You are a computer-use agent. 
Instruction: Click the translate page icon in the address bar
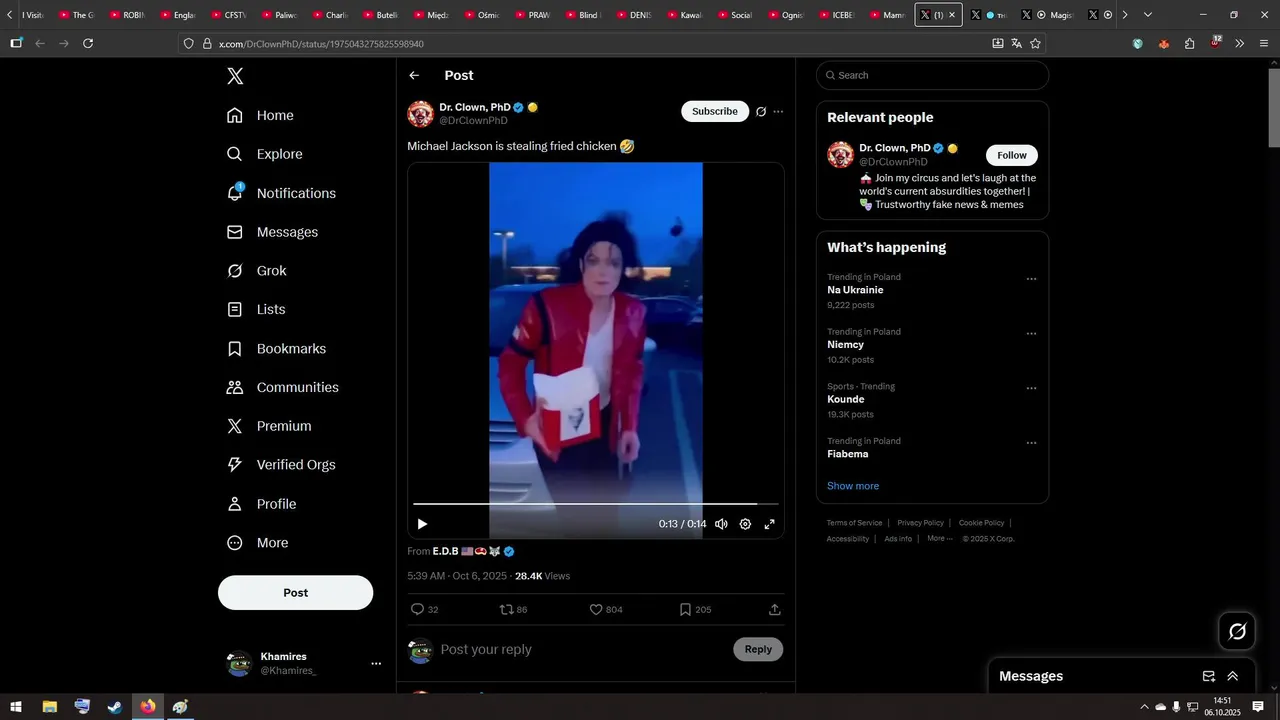[x=1016, y=43]
